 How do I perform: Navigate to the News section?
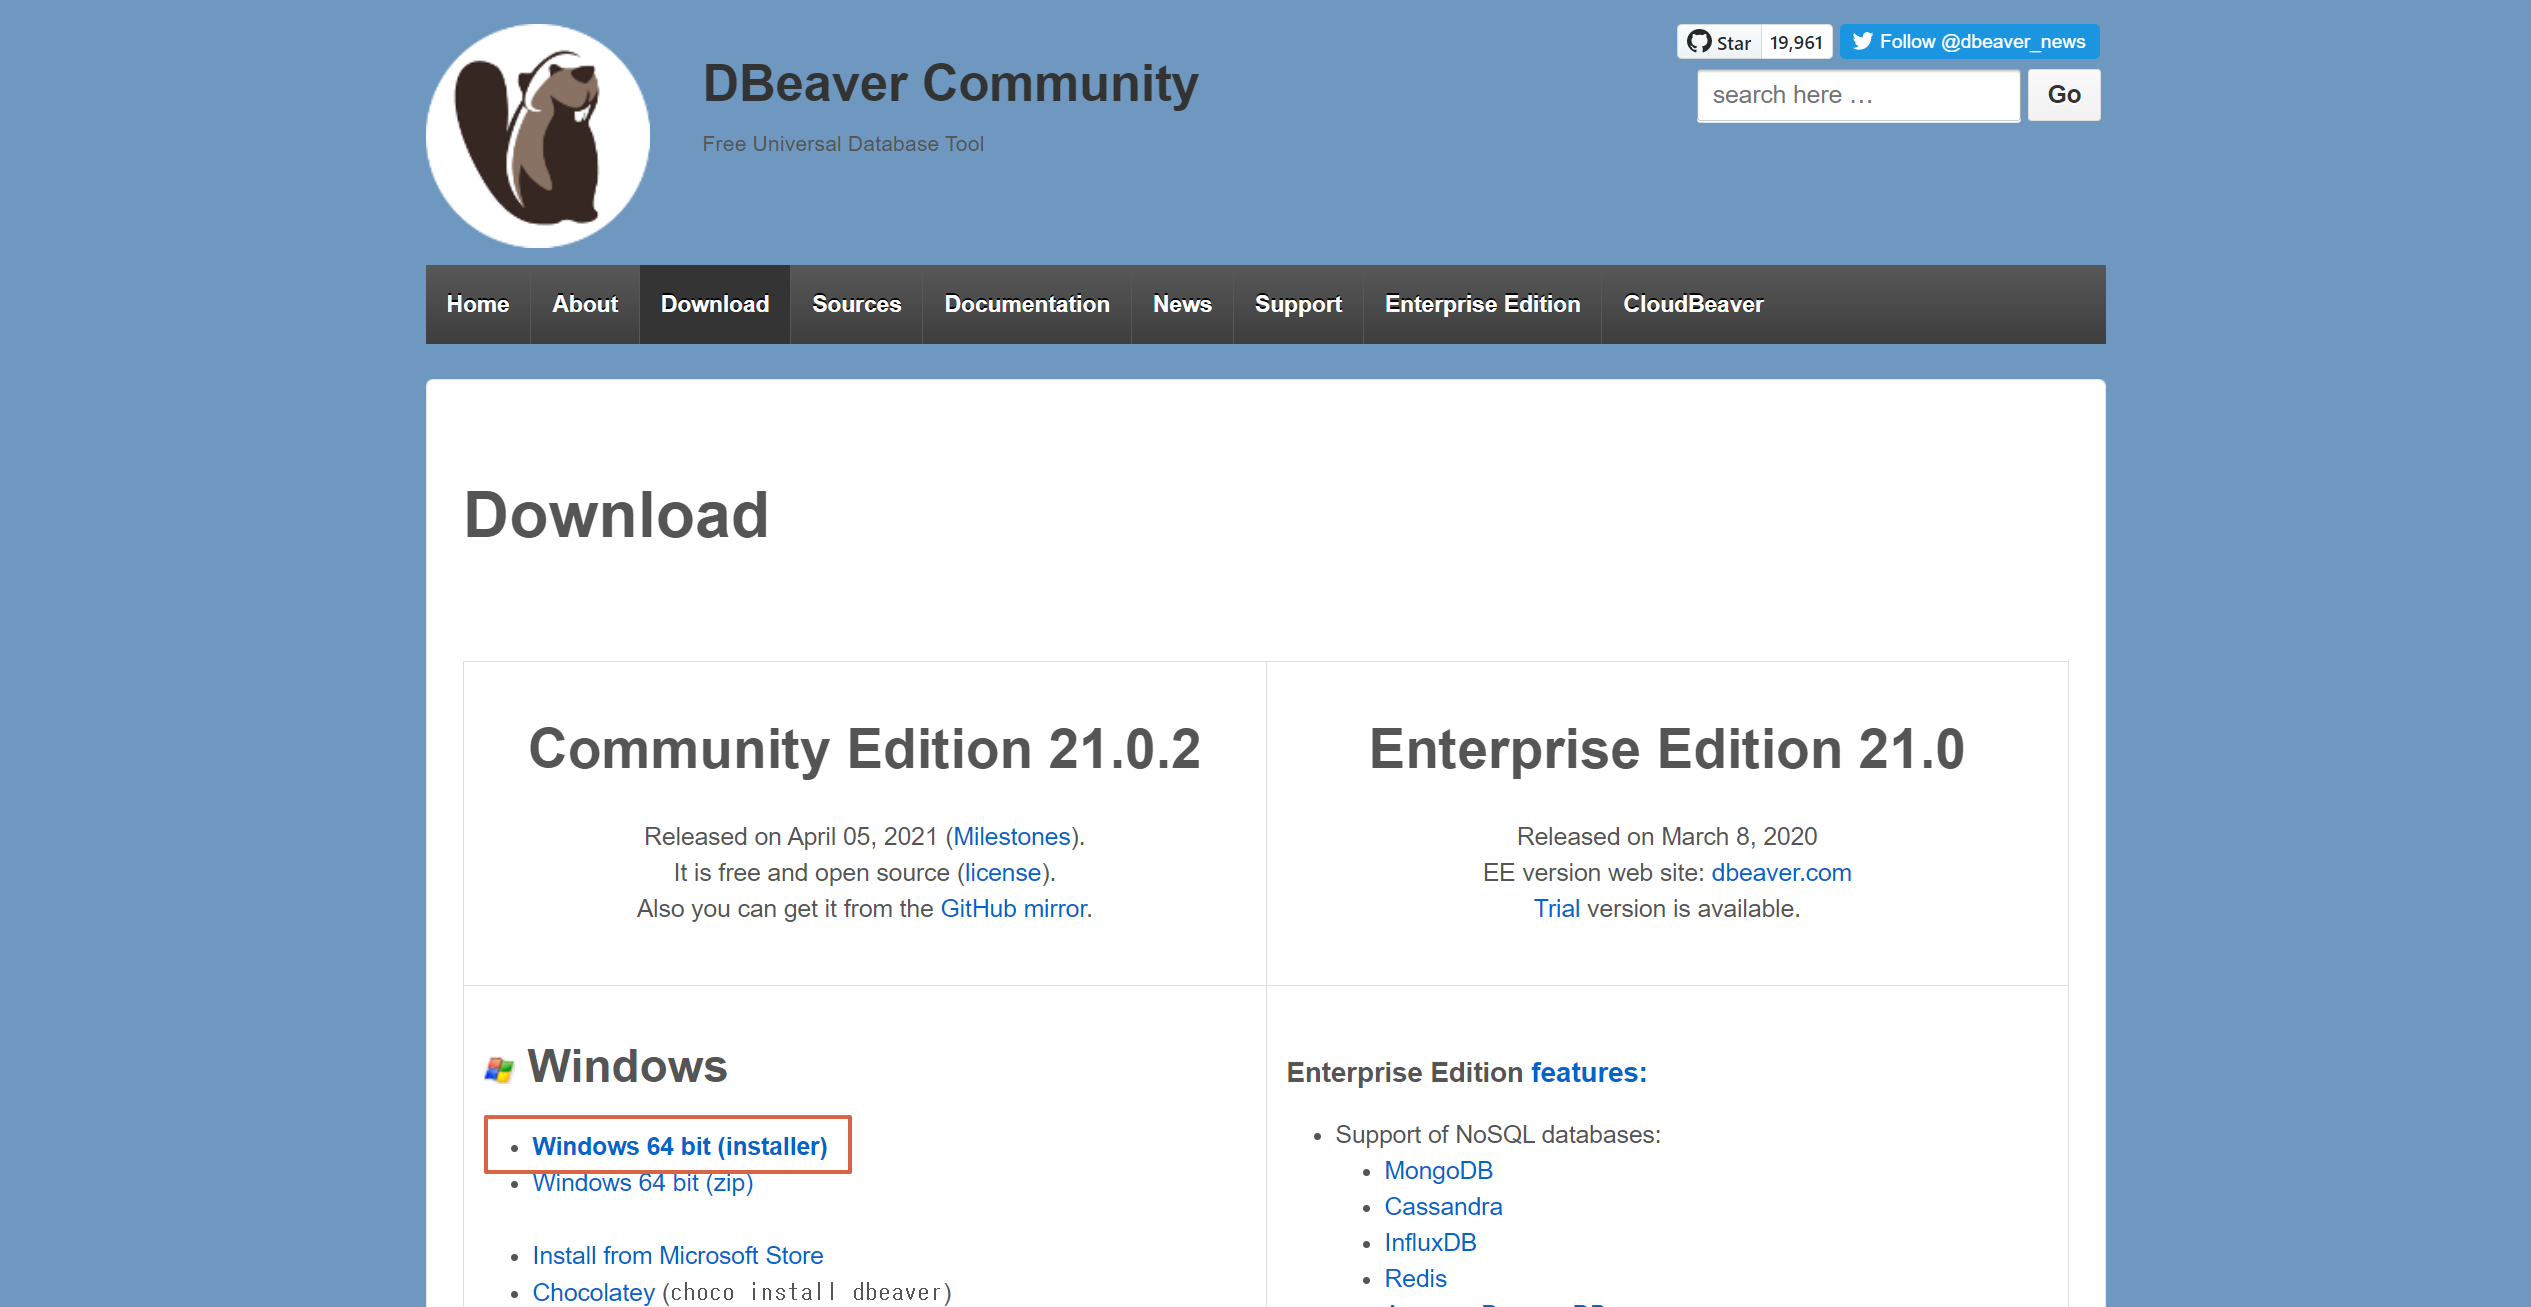point(1181,304)
